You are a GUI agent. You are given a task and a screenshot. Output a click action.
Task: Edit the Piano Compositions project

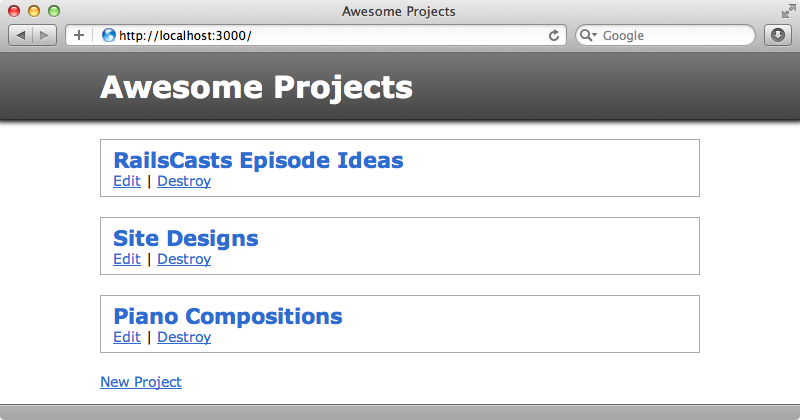click(127, 337)
